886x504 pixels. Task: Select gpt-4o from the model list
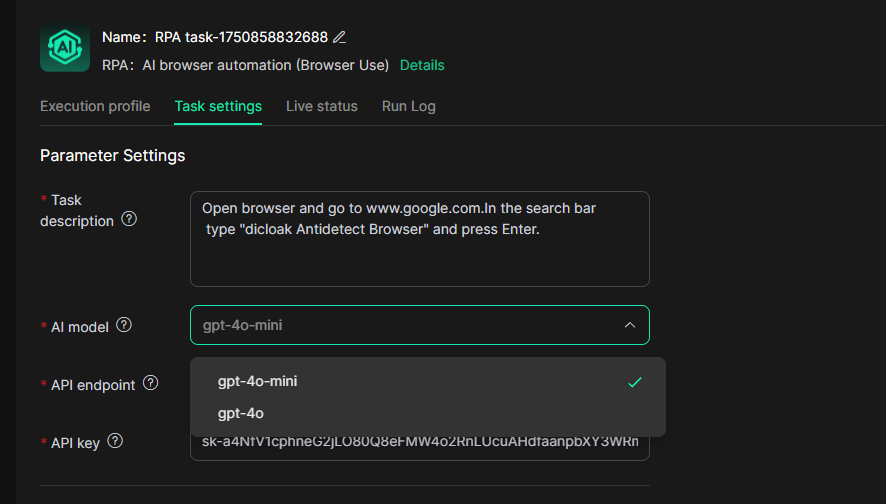pyautogui.click(x=241, y=413)
